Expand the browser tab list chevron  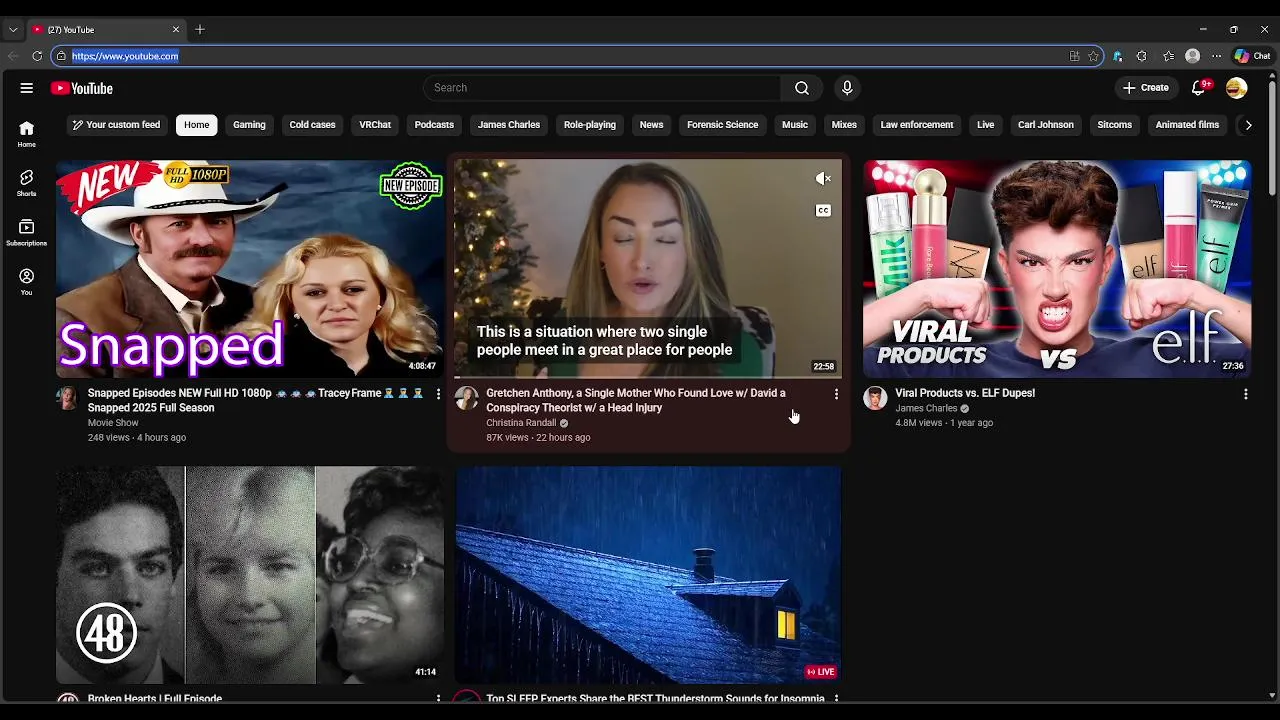13,29
